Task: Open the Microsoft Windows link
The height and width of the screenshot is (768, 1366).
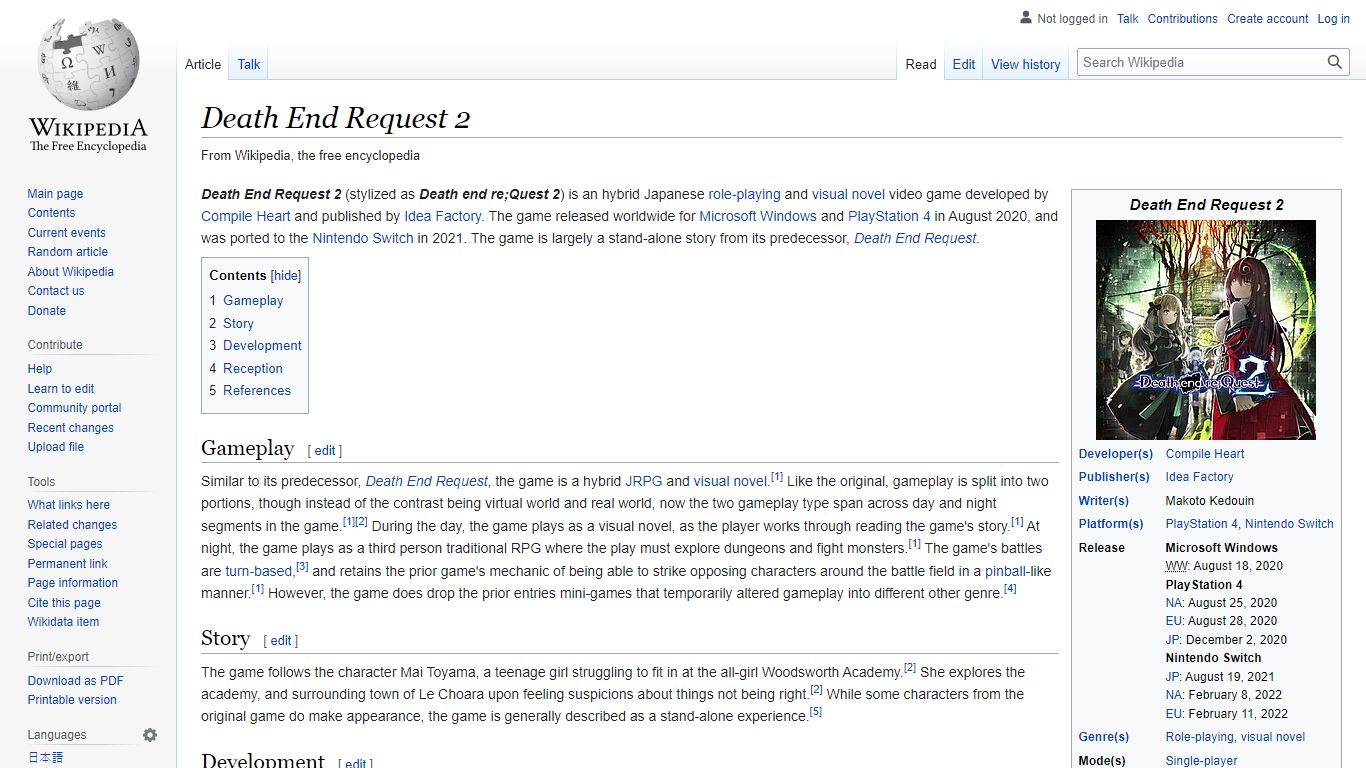Action: pyautogui.click(x=758, y=216)
